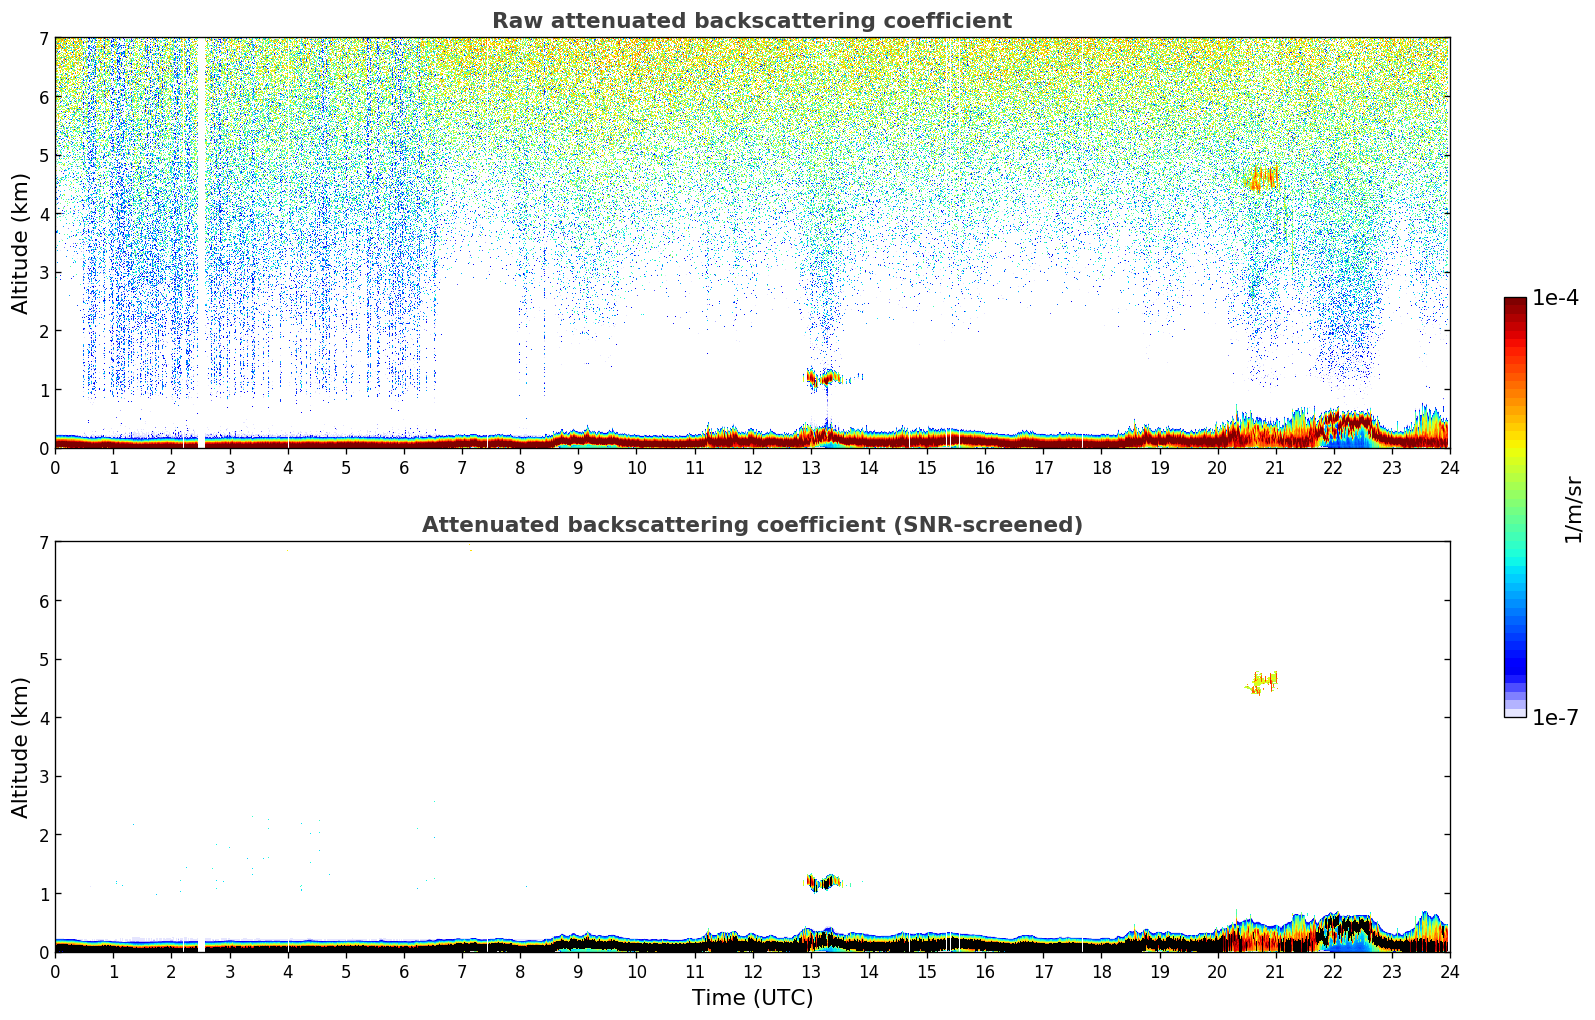Image resolution: width=1595 pixels, height=1020 pixels.
Task: Click the x-axis tick "12" of the raw plot
Action: (x=752, y=468)
